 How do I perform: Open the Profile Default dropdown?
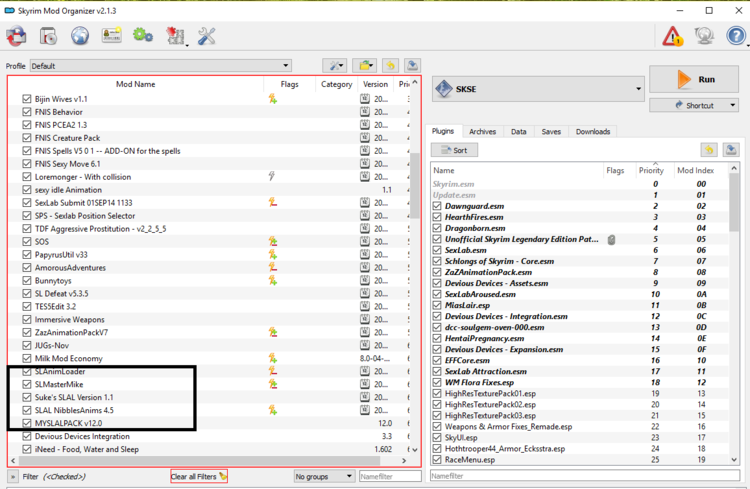pyautogui.click(x=161, y=66)
